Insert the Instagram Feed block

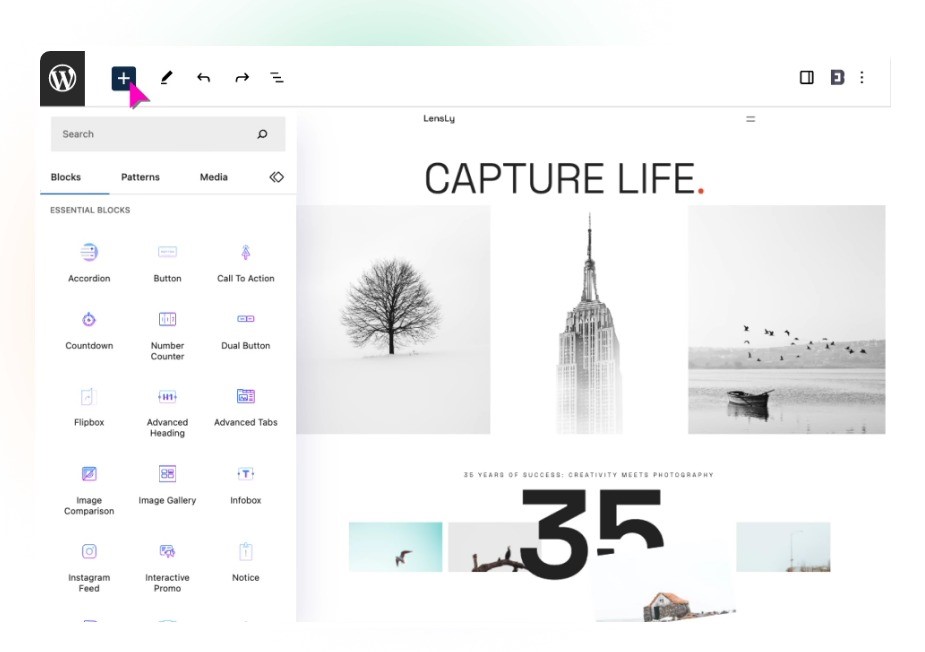[89, 567]
